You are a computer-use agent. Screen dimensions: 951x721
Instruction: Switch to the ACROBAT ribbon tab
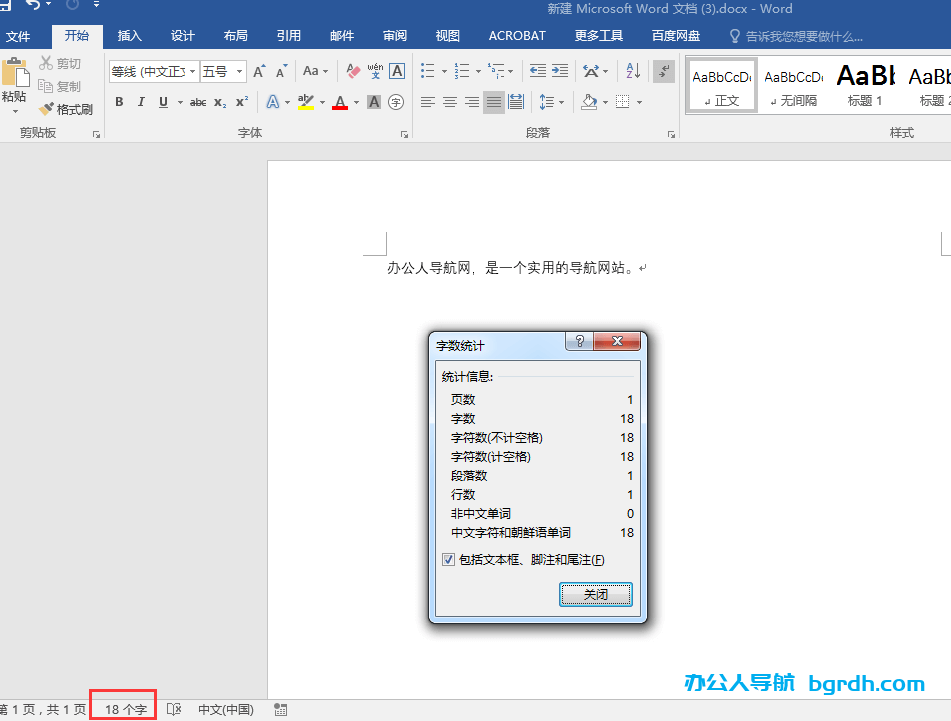[516, 35]
